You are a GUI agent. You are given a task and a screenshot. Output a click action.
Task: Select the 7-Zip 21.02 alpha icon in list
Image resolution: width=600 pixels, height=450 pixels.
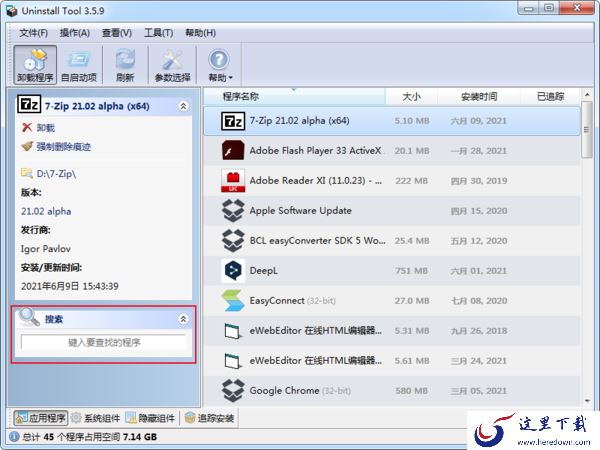pyautogui.click(x=233, y=121)
